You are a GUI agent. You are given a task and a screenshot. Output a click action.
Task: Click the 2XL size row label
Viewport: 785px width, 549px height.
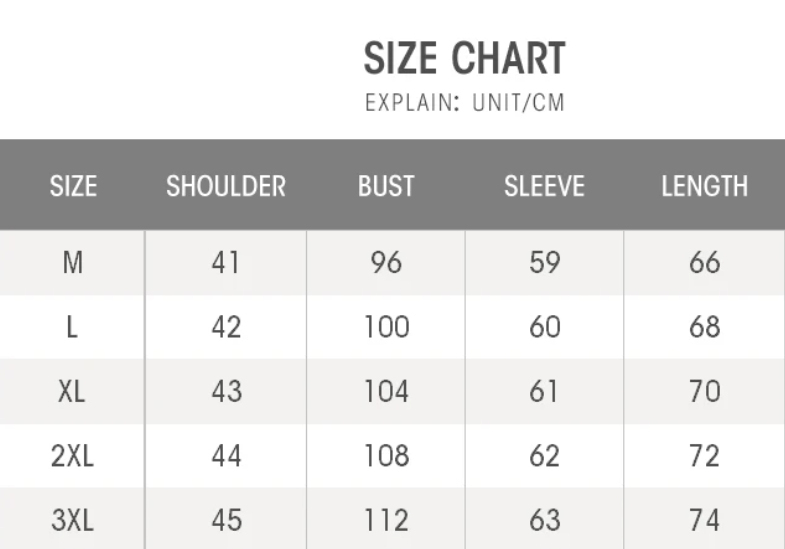pyautogui.click(x=73, y=456)
